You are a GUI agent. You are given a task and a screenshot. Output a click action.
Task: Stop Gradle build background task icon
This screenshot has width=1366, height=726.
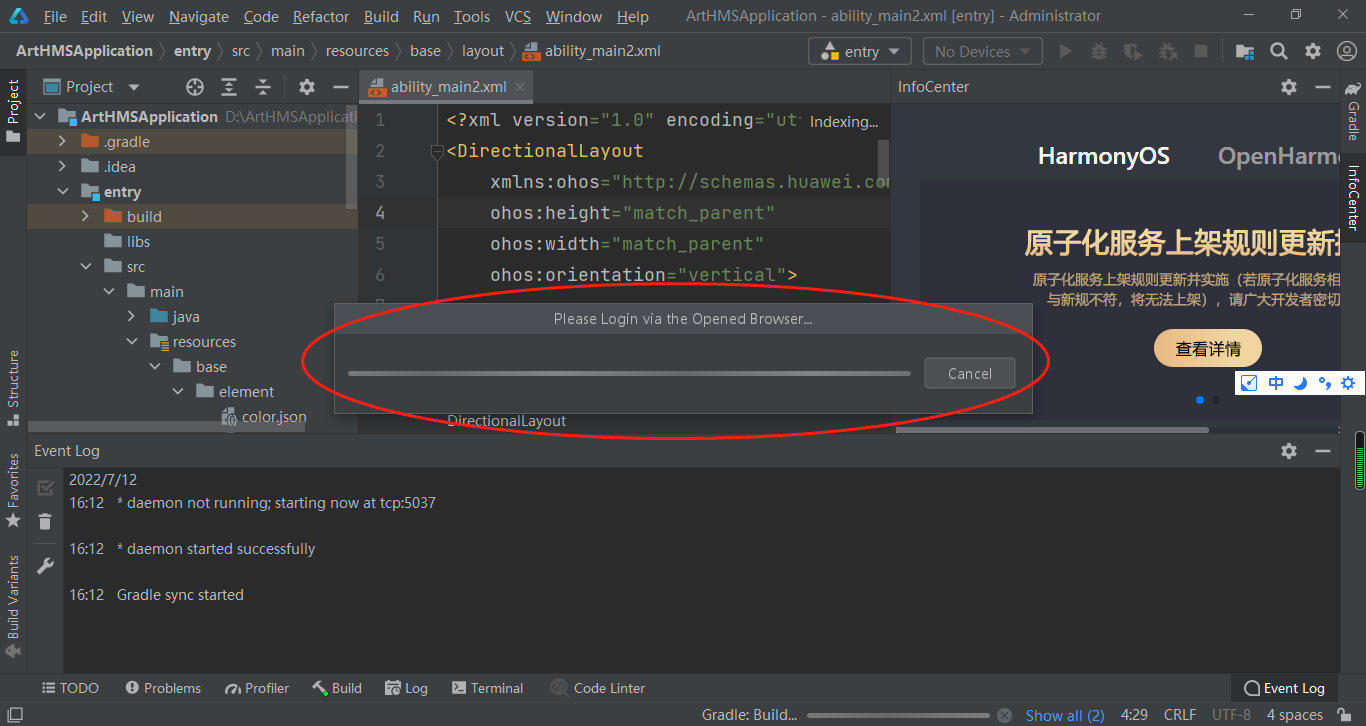coord(1006,715)
